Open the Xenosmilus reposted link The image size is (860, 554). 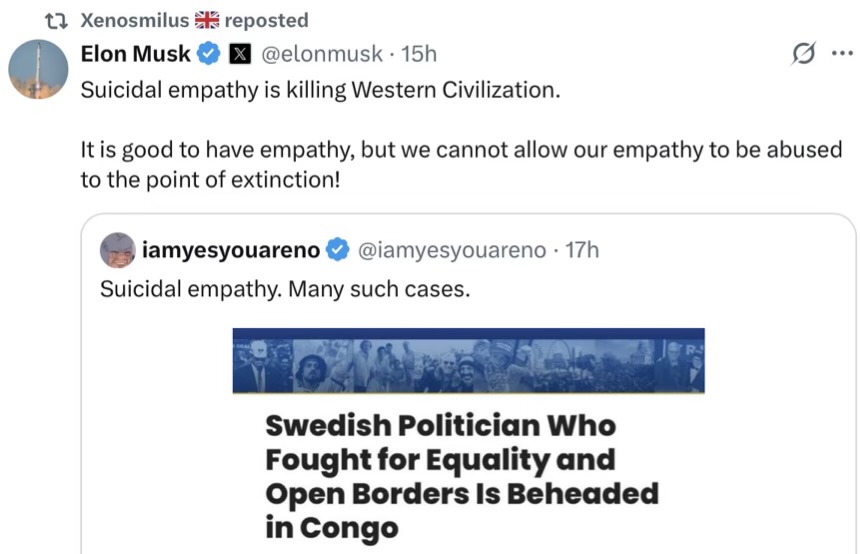click(193, 20)
